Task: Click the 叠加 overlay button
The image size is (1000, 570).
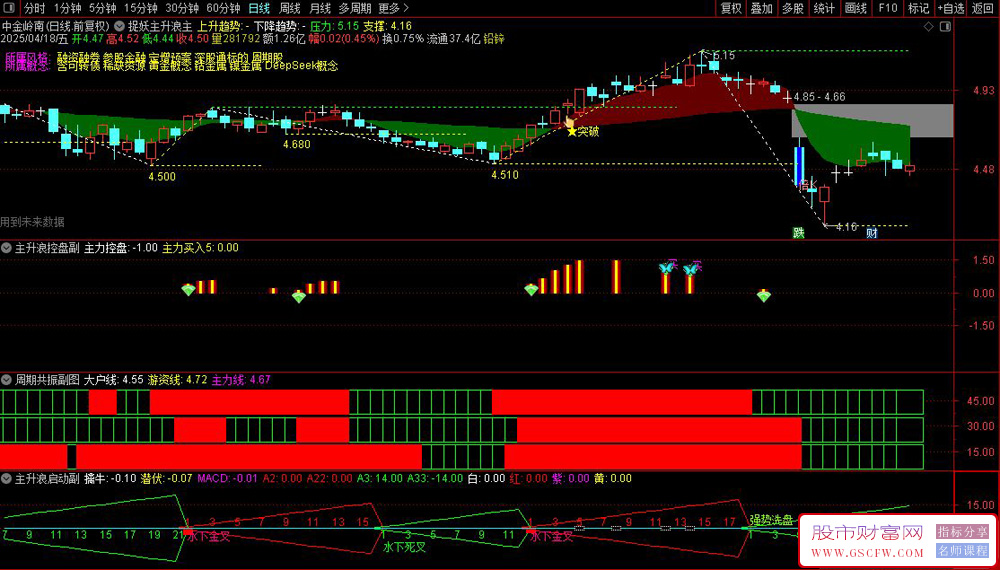Action: (x=761, y=8)
